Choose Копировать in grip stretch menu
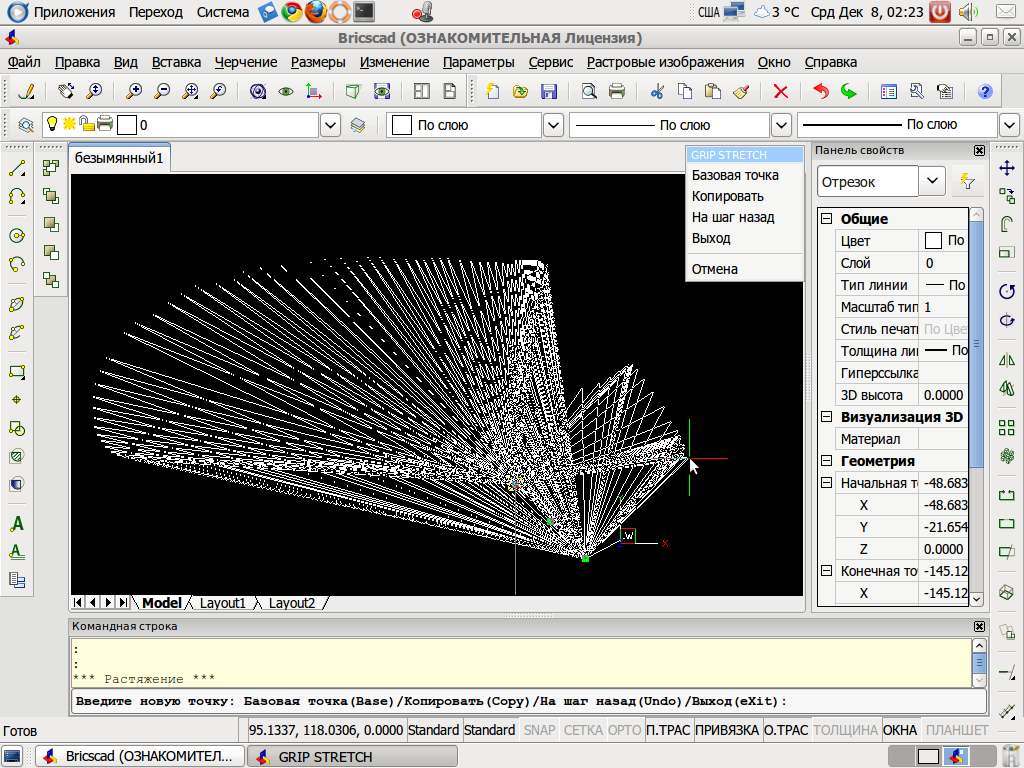 click(727, 196)
